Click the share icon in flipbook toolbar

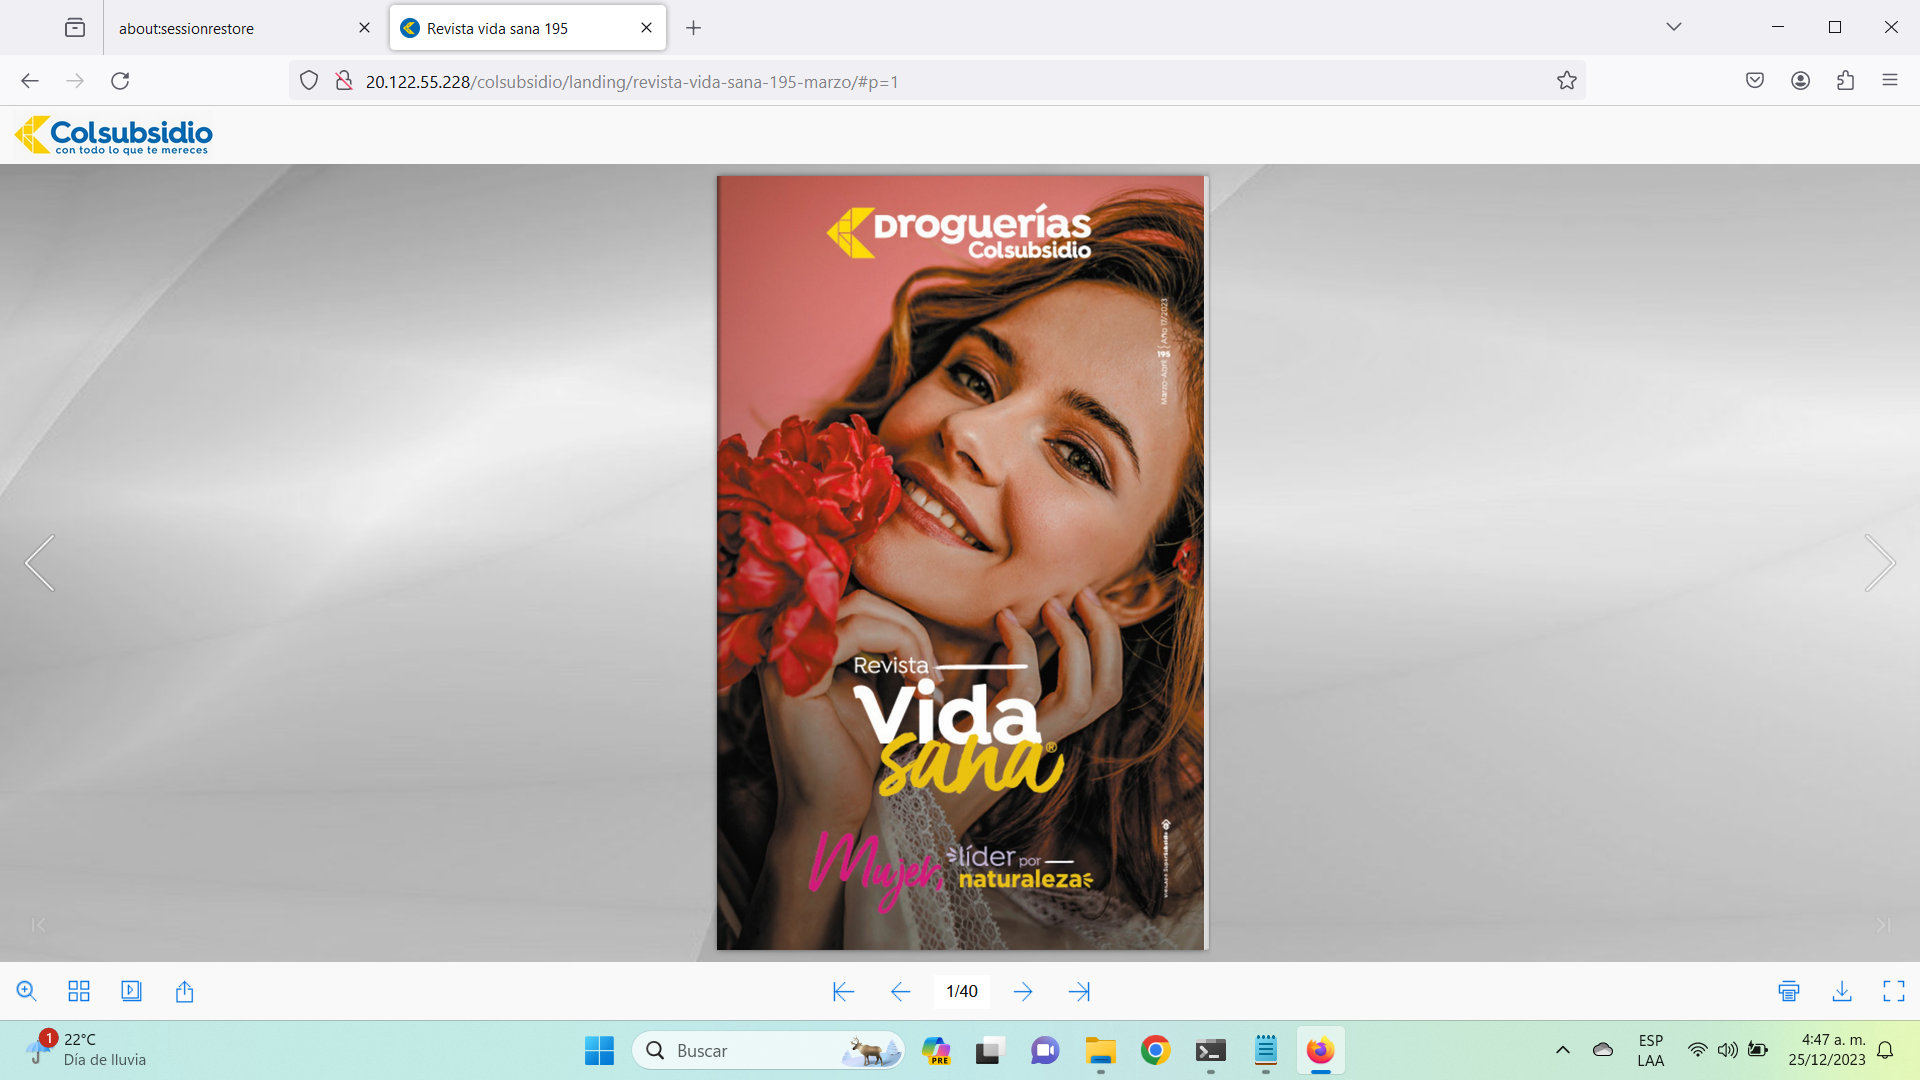(184, 991)
